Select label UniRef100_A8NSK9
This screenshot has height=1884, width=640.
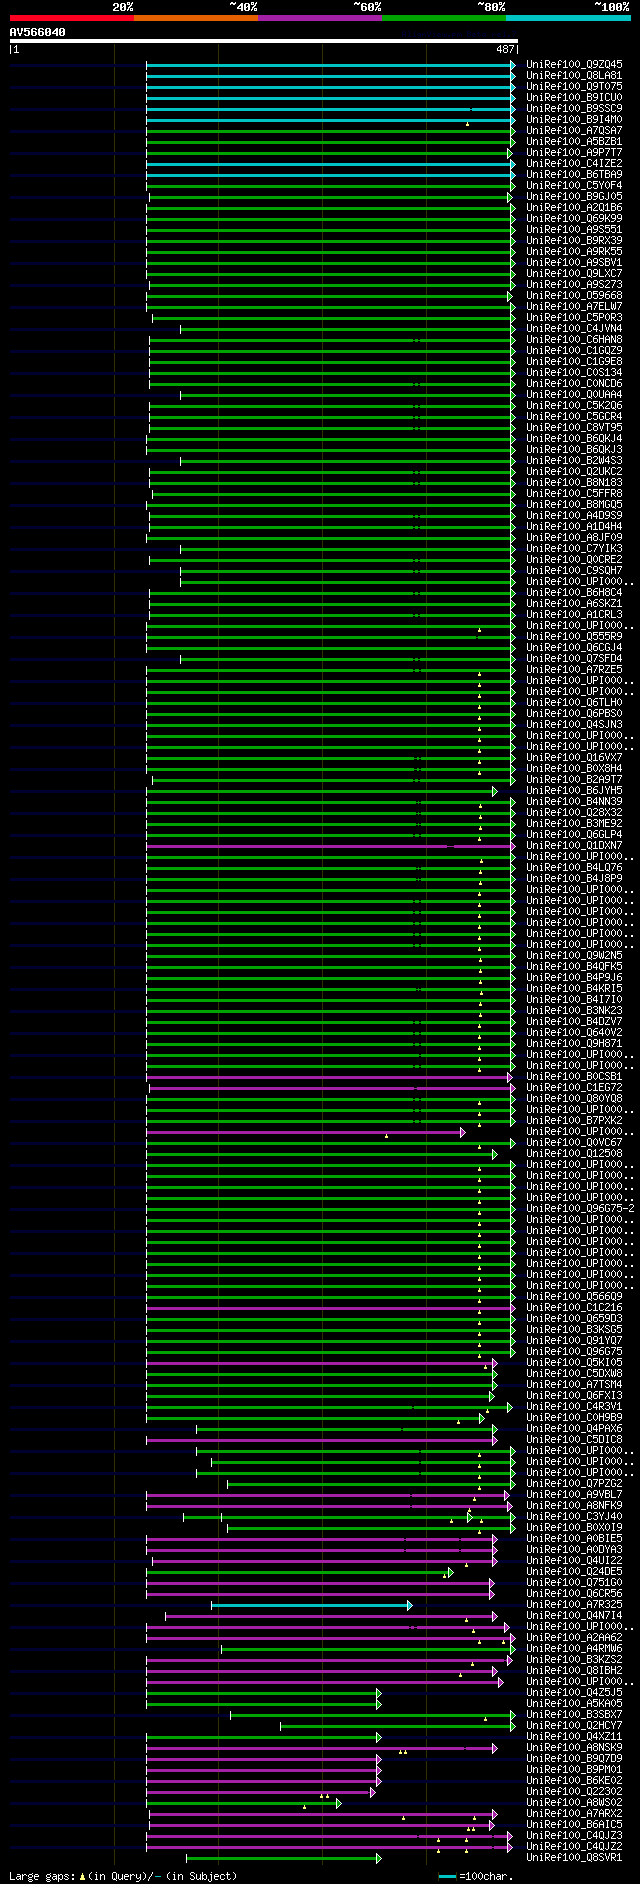click(x=574, y=1748)
